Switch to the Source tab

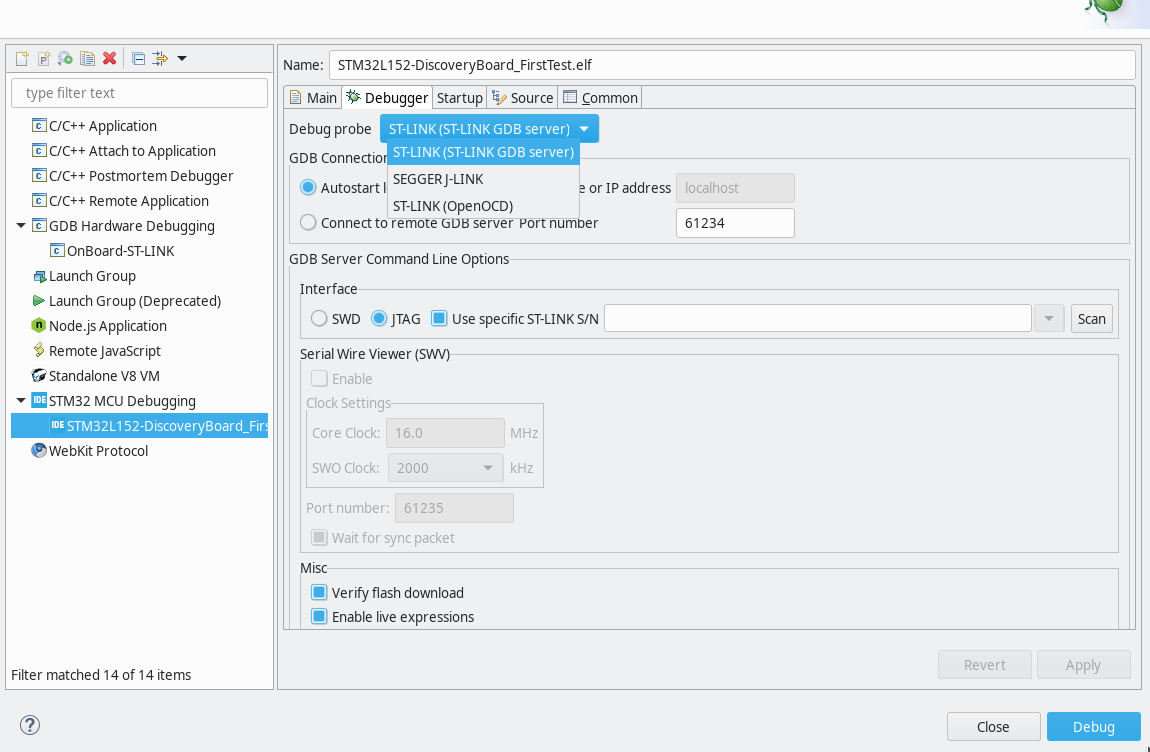coord(522,98)
